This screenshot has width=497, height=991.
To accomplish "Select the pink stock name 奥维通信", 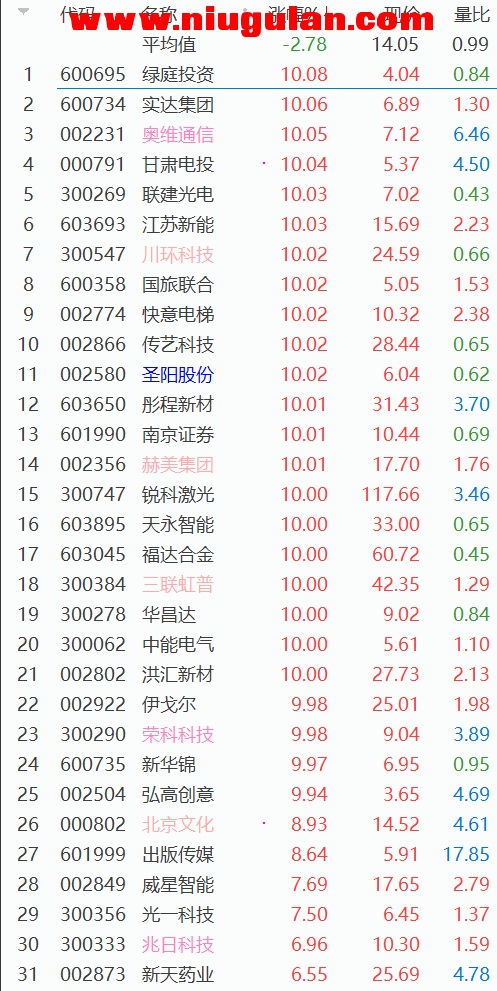I will 178,135.
